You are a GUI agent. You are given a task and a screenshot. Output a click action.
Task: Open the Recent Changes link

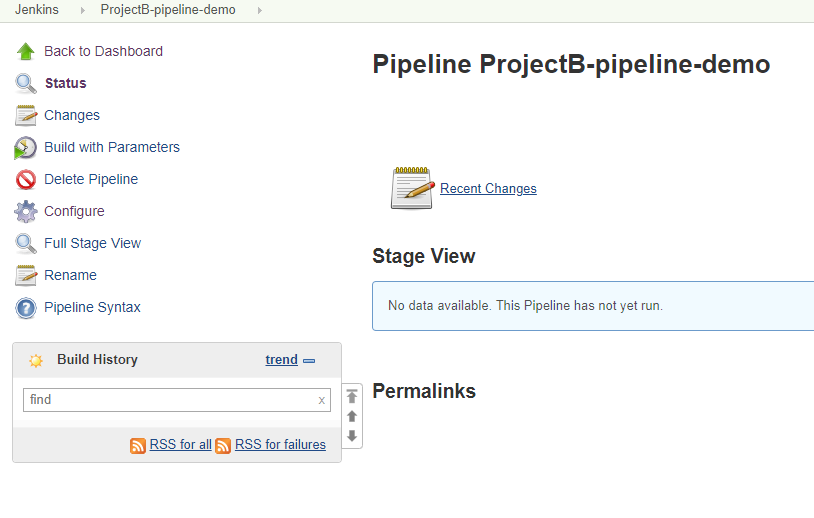(488, 188)
